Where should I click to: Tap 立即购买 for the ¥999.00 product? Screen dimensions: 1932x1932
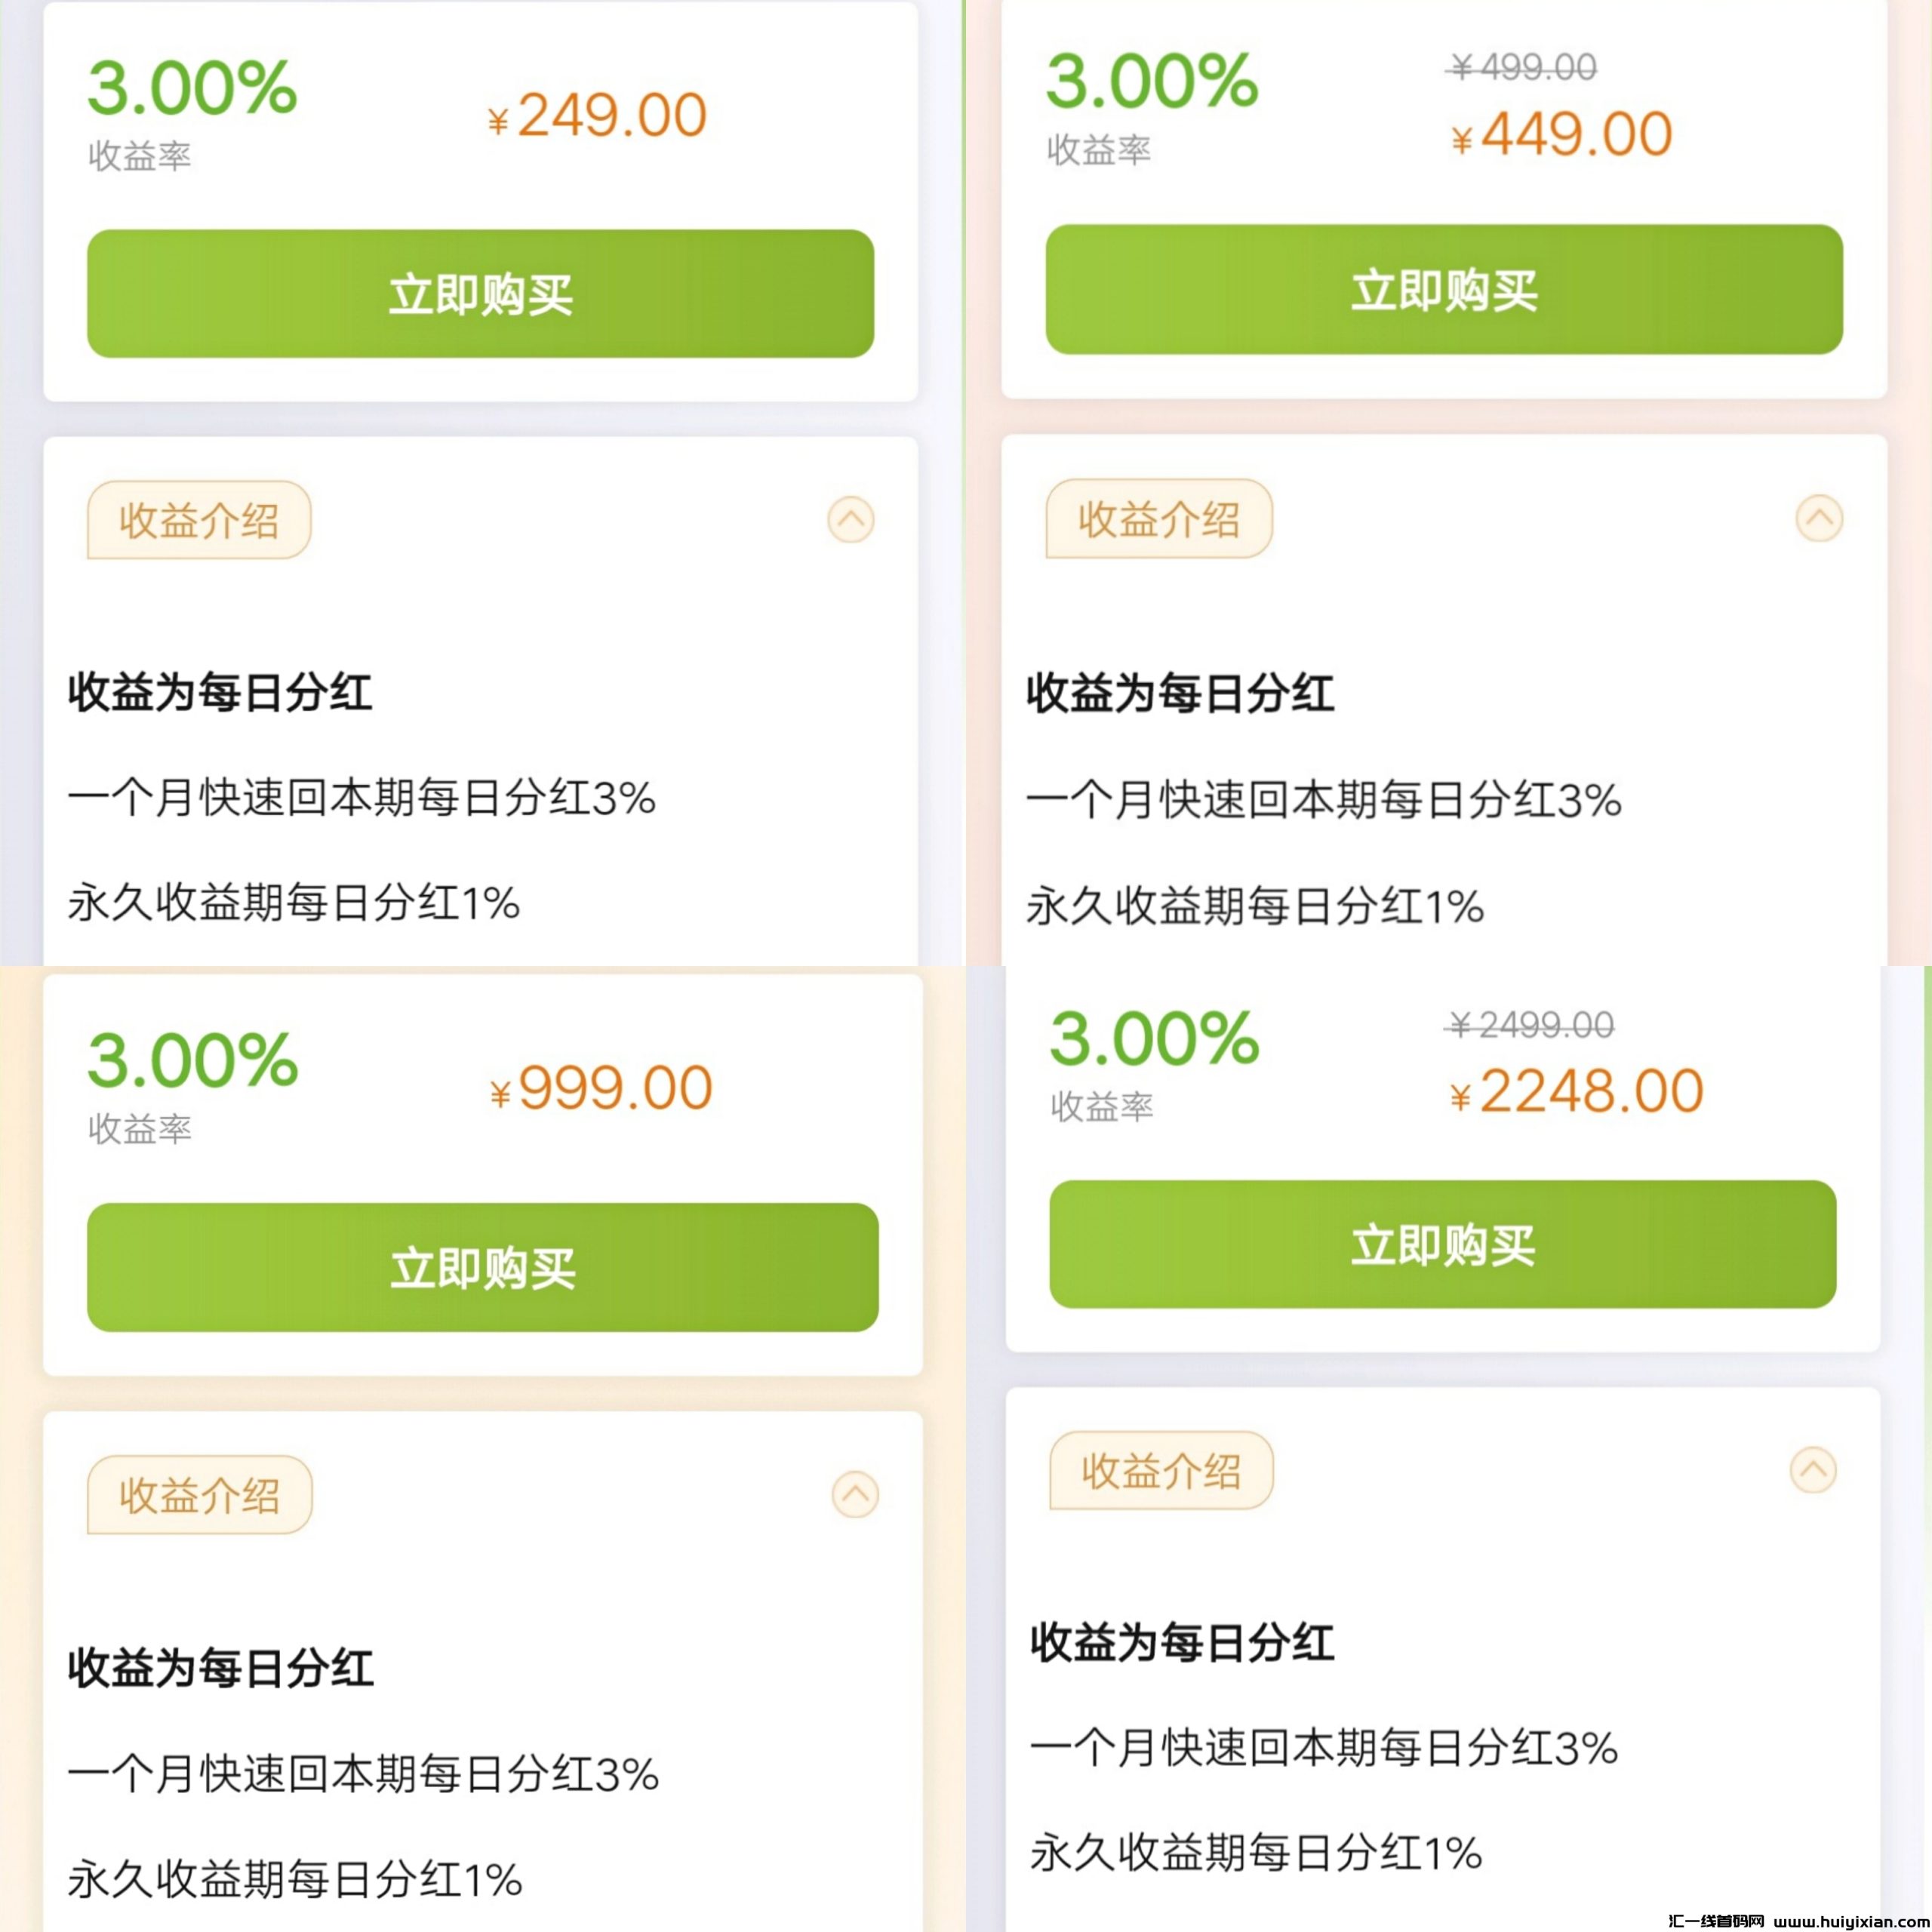(x=482, y=1267)
